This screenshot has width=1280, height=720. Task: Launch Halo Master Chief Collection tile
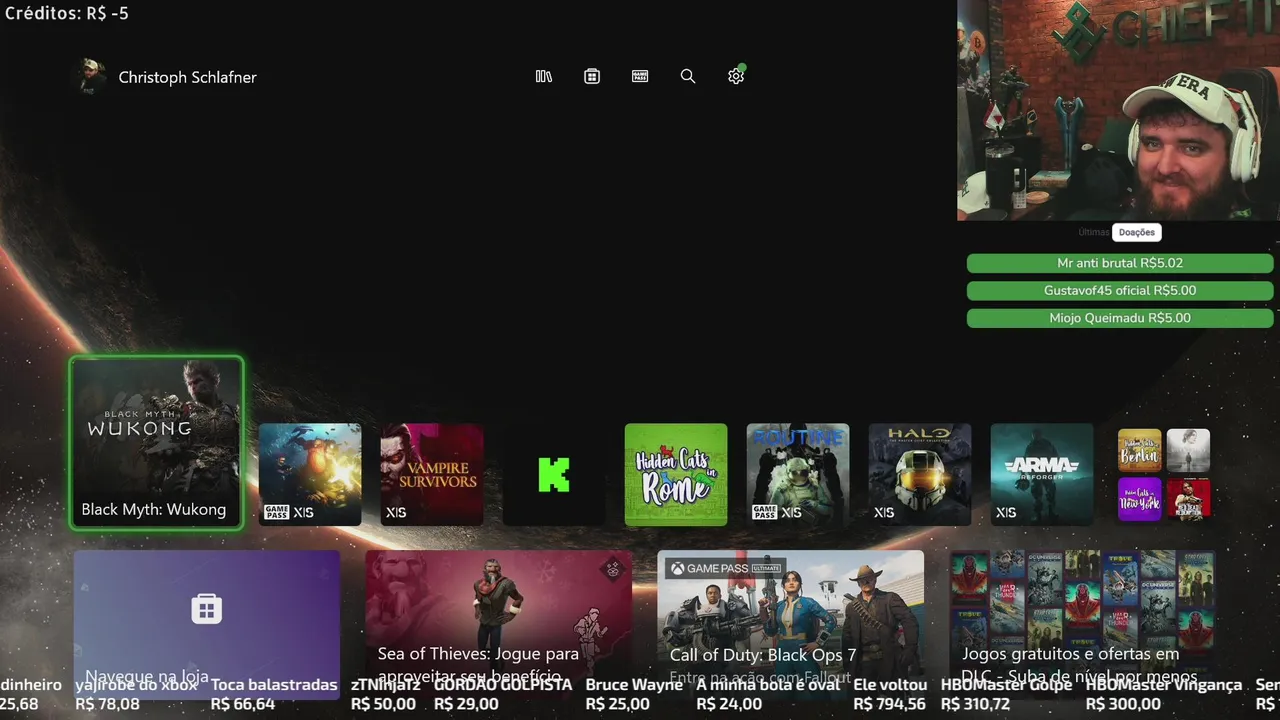pos(920,474)
